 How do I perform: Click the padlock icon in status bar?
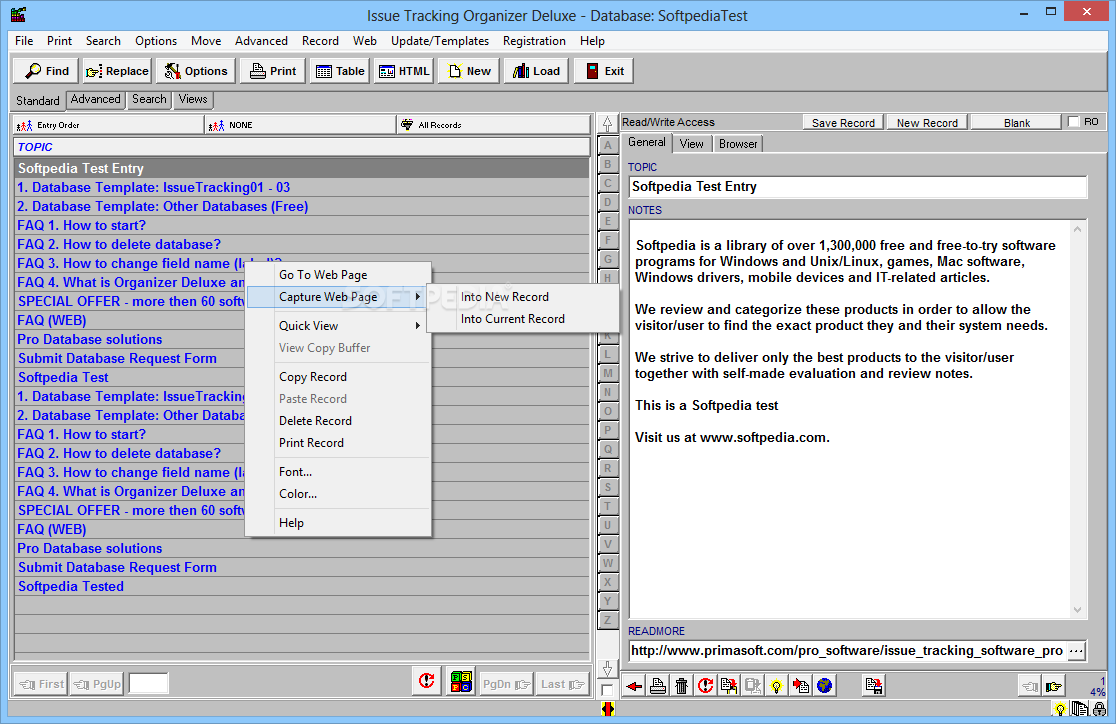pyautogui.click(x=1100, y=709)
